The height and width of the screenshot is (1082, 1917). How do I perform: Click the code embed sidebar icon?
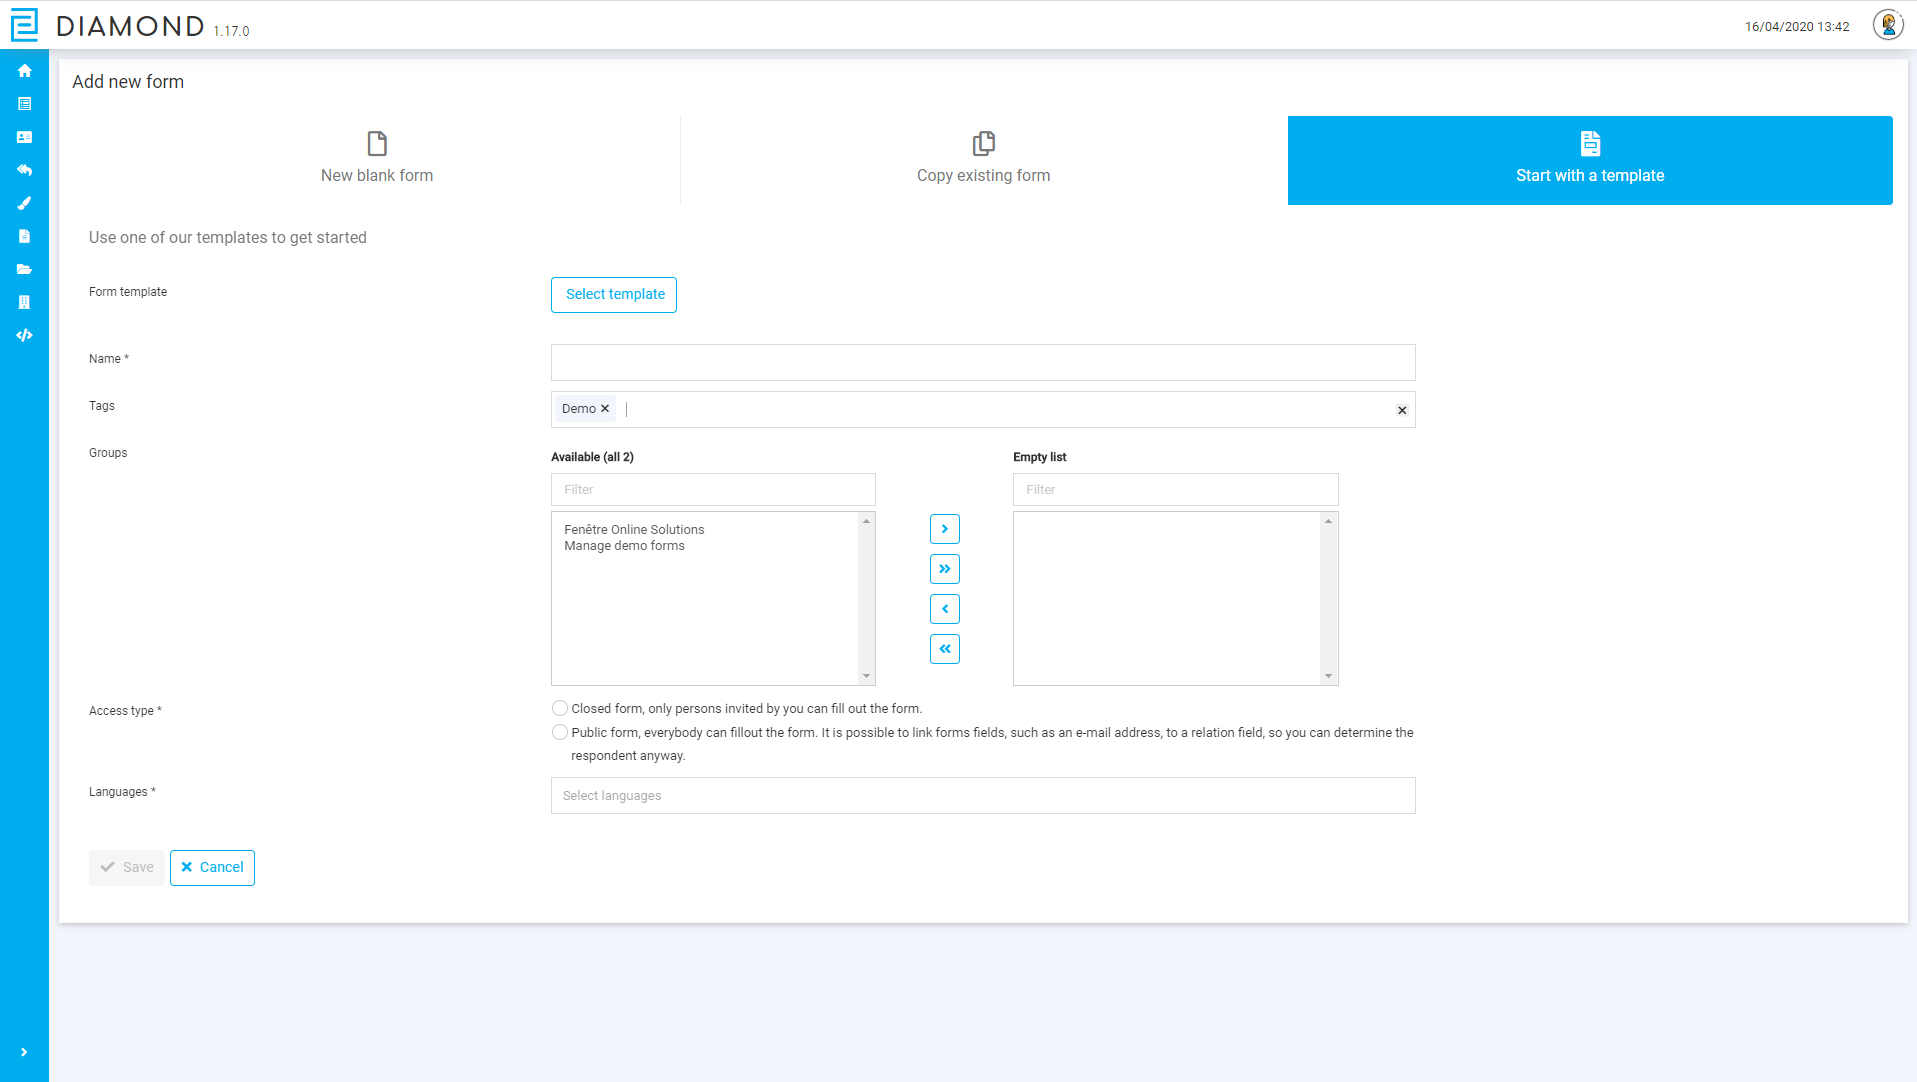click(24, 335)
